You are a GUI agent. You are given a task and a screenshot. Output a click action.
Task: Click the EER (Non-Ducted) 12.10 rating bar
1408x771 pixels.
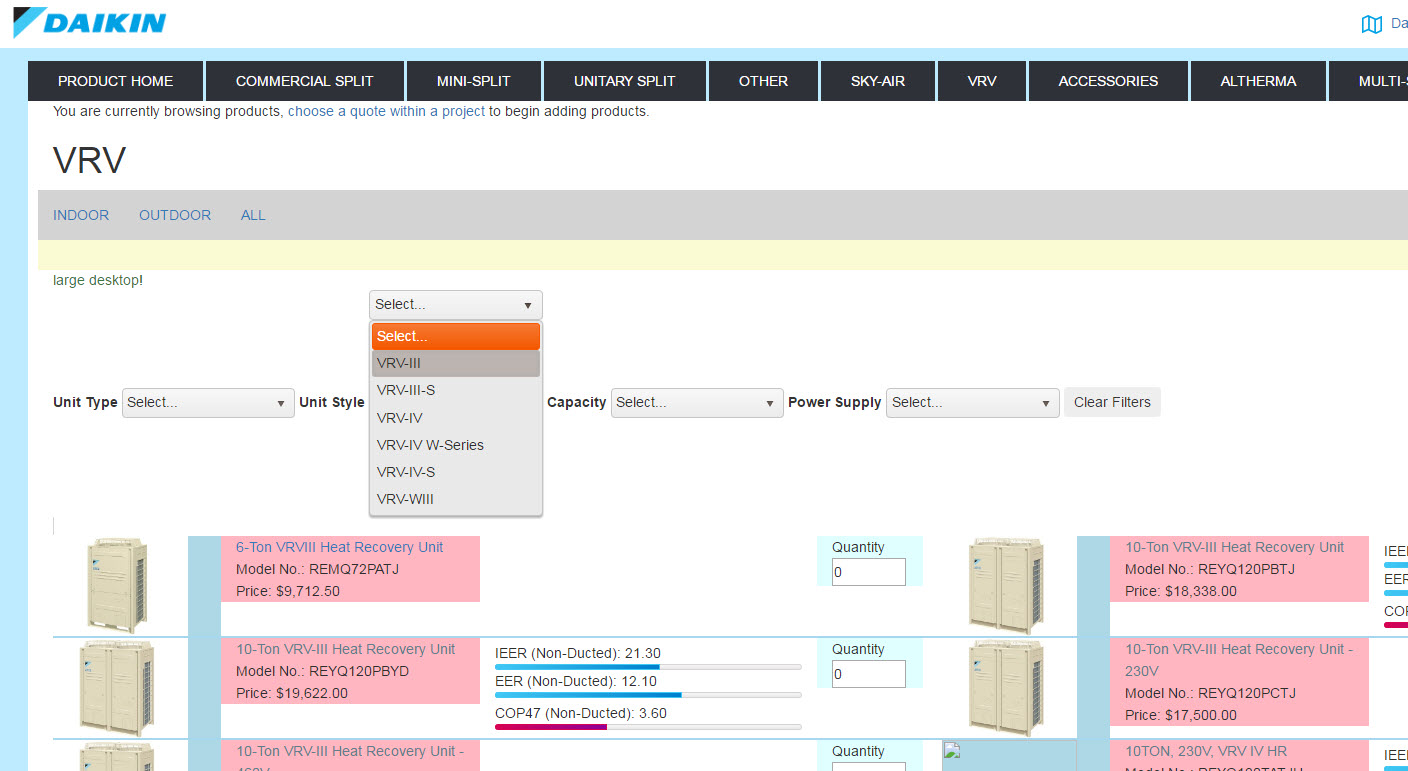[648, 694]
